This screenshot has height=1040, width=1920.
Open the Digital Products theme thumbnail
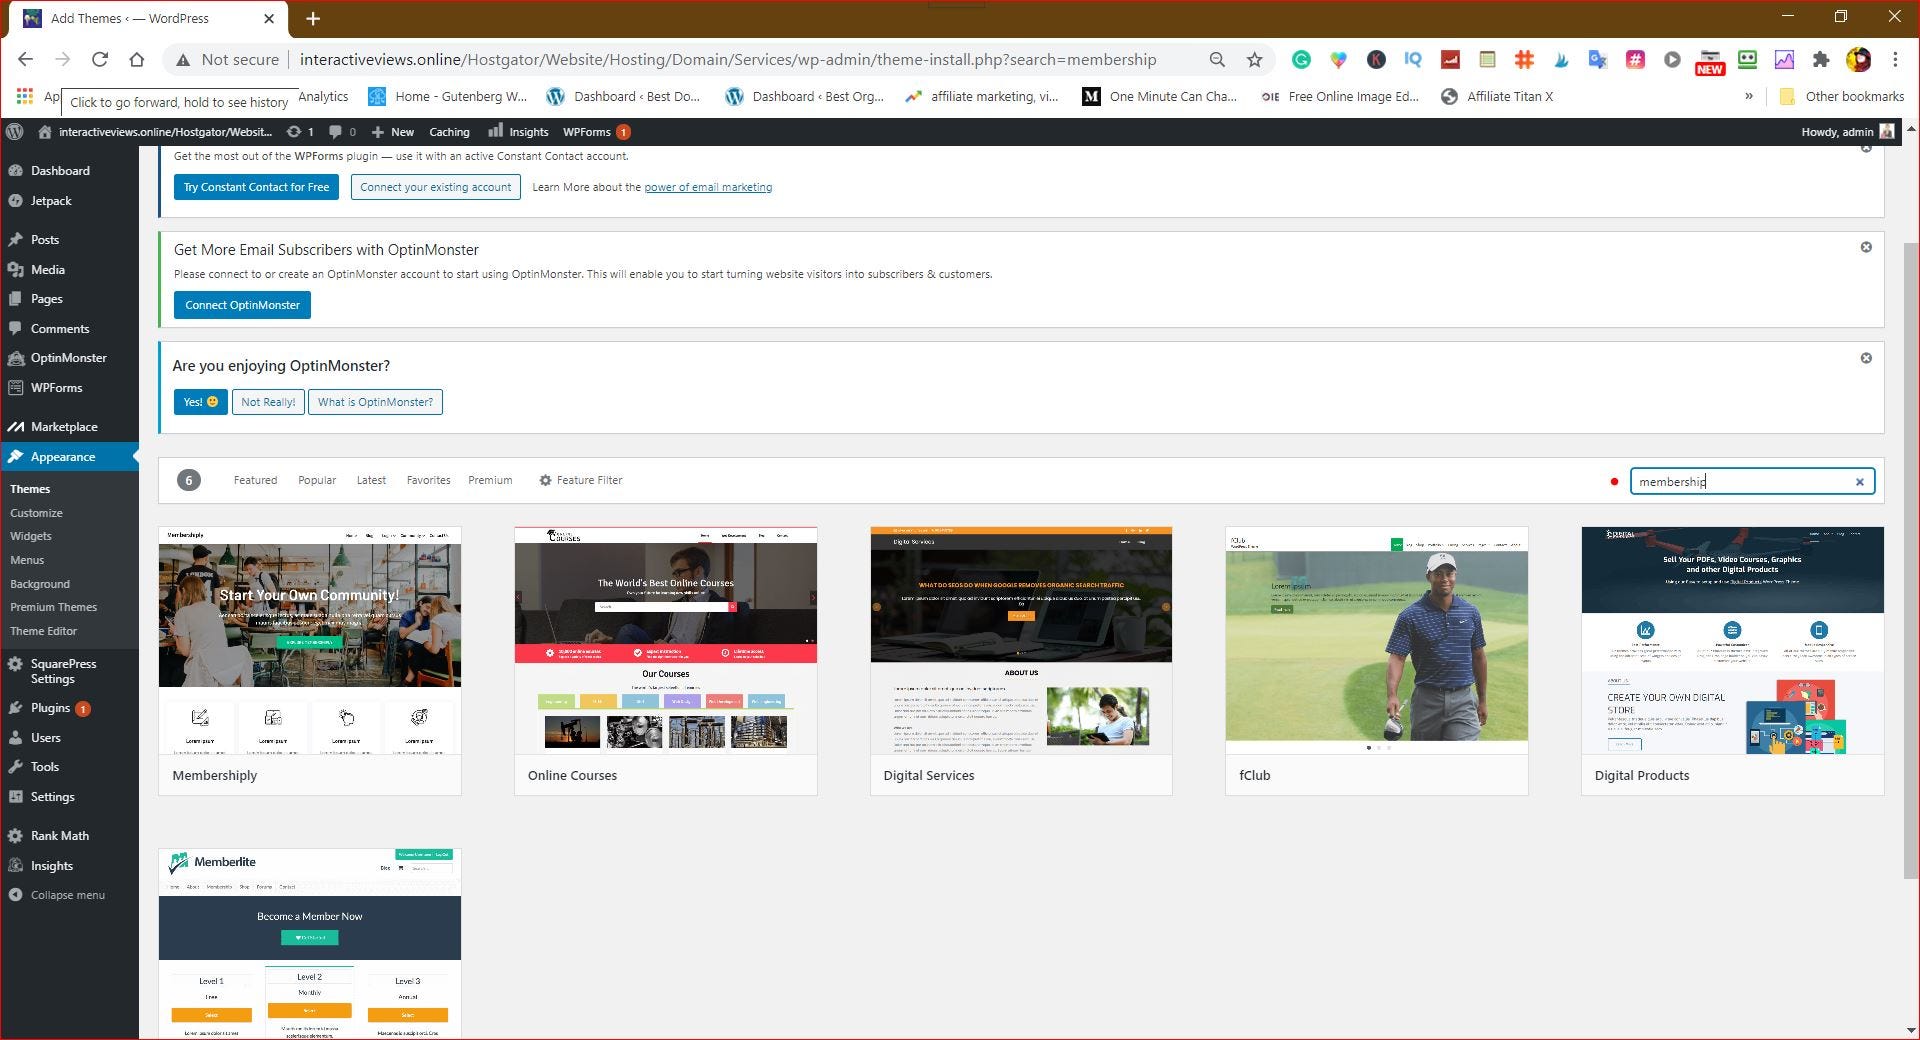point(1733,640)
